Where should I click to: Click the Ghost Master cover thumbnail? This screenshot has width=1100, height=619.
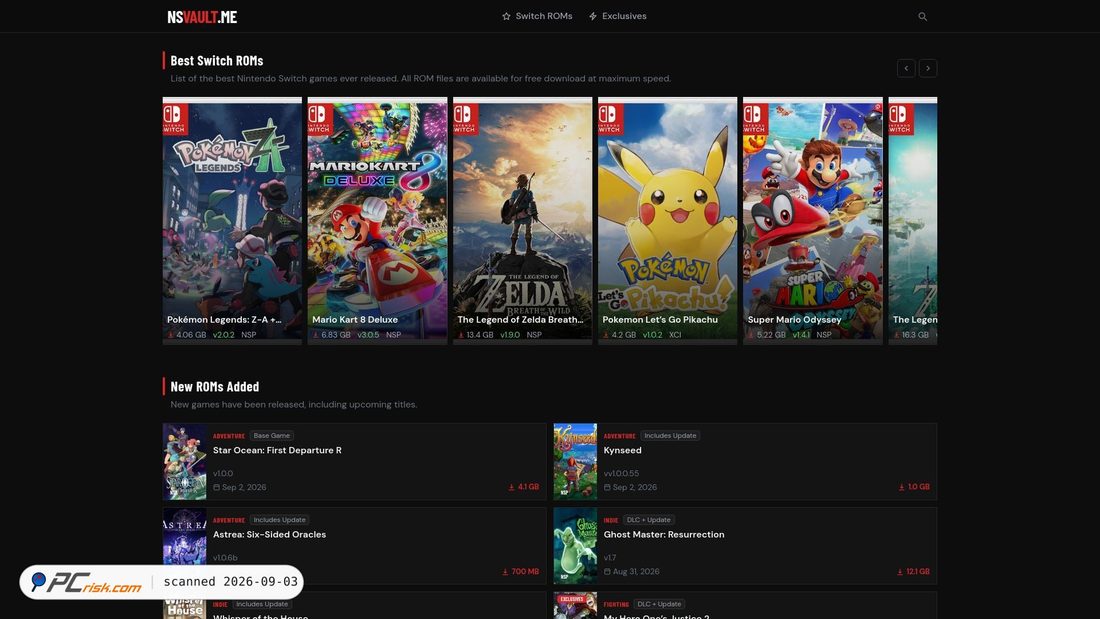click(575, 546)
